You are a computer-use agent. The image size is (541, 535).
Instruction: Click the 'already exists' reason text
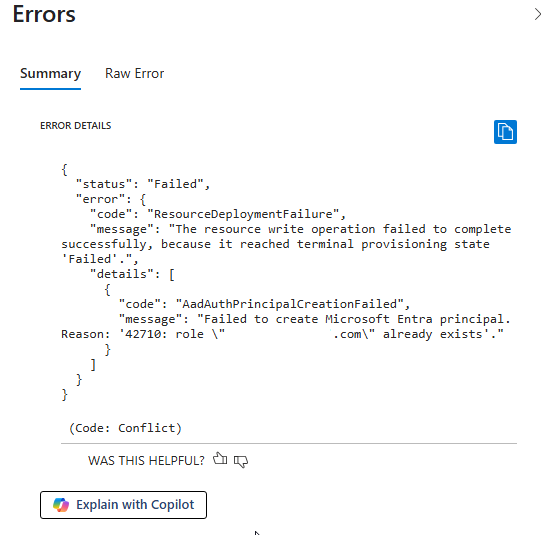pyautogui.click(x=433, y=334)
